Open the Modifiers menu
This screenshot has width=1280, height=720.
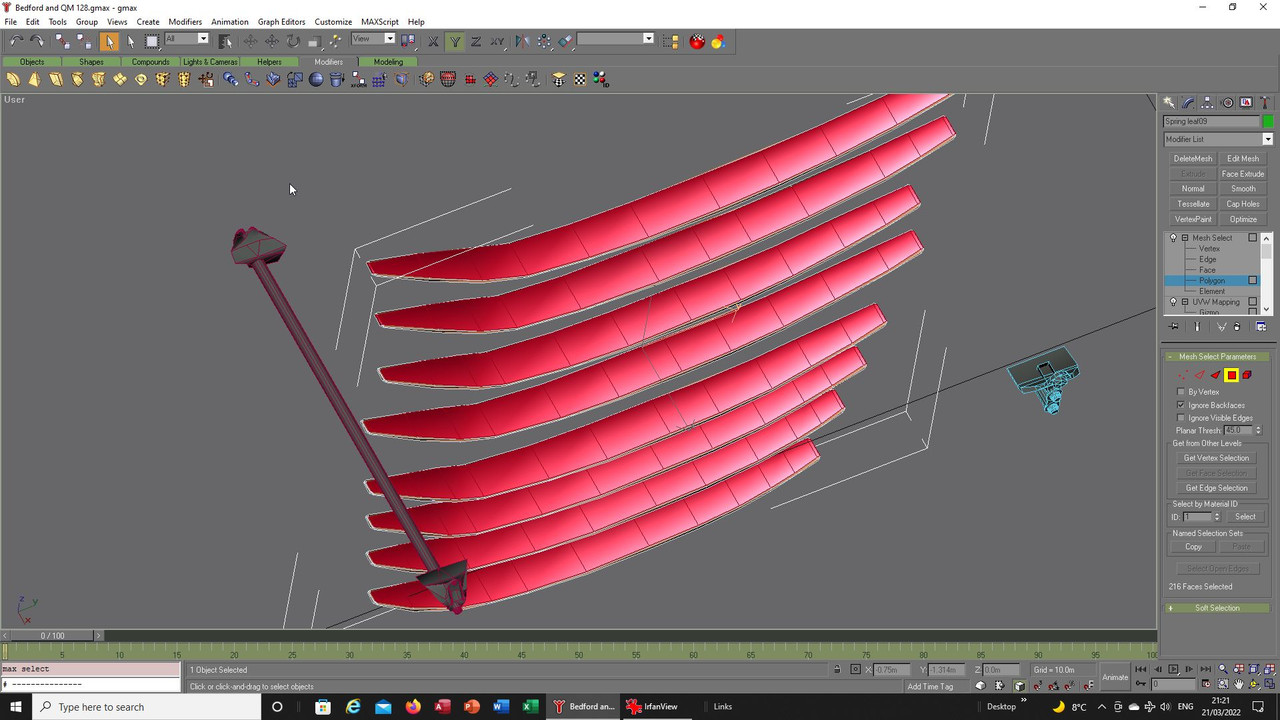pyautogui.click(x=185, y=21)
